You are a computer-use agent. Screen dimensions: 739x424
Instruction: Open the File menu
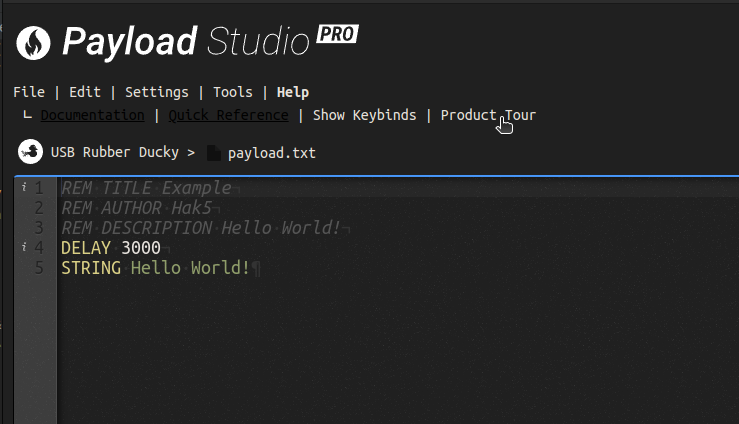click(x=29, y=92)
